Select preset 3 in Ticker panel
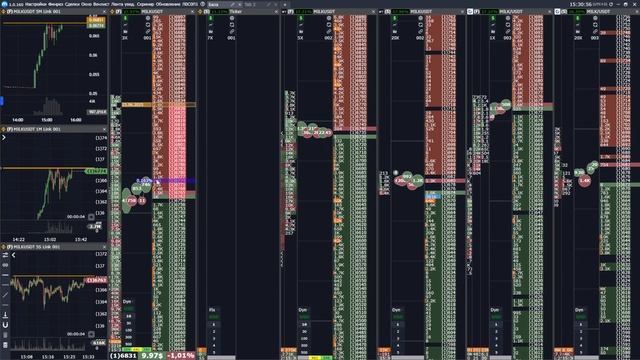The height and width of the screenshot is (360, 640). [x=213, y=338]
